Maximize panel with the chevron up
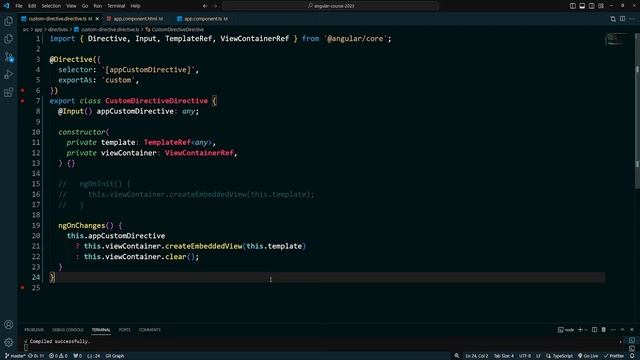This screenshot has width=640, height=360. [x=622, y=330]
